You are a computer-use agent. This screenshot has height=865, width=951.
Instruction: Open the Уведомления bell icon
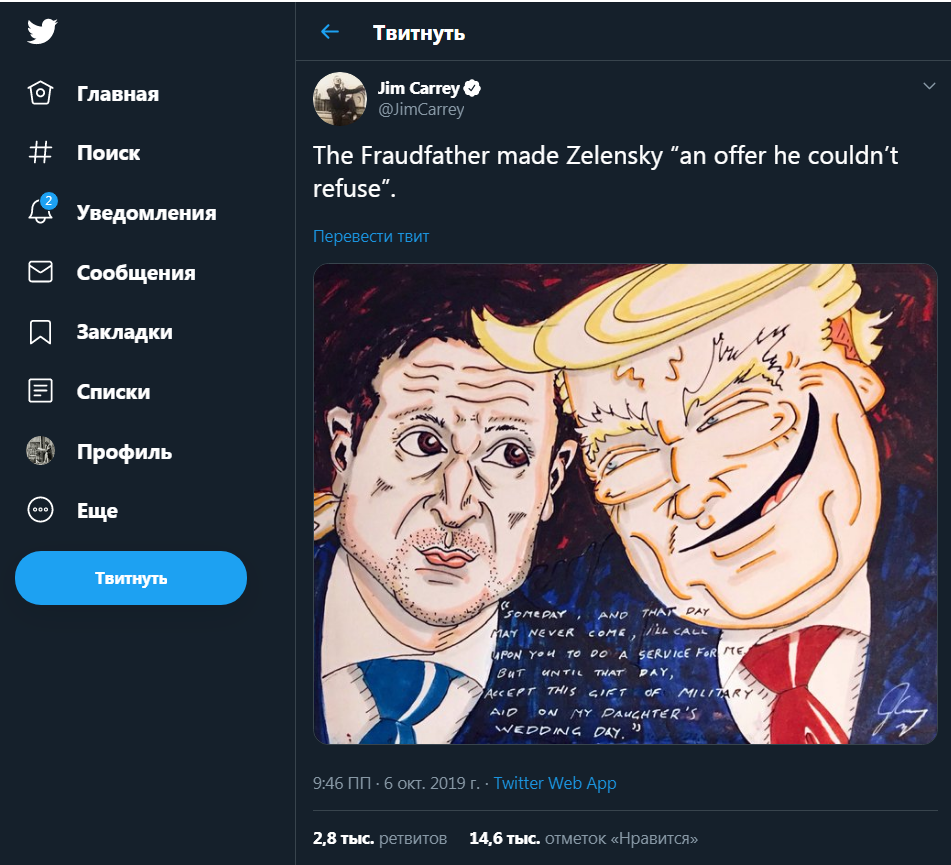[40, 212]
